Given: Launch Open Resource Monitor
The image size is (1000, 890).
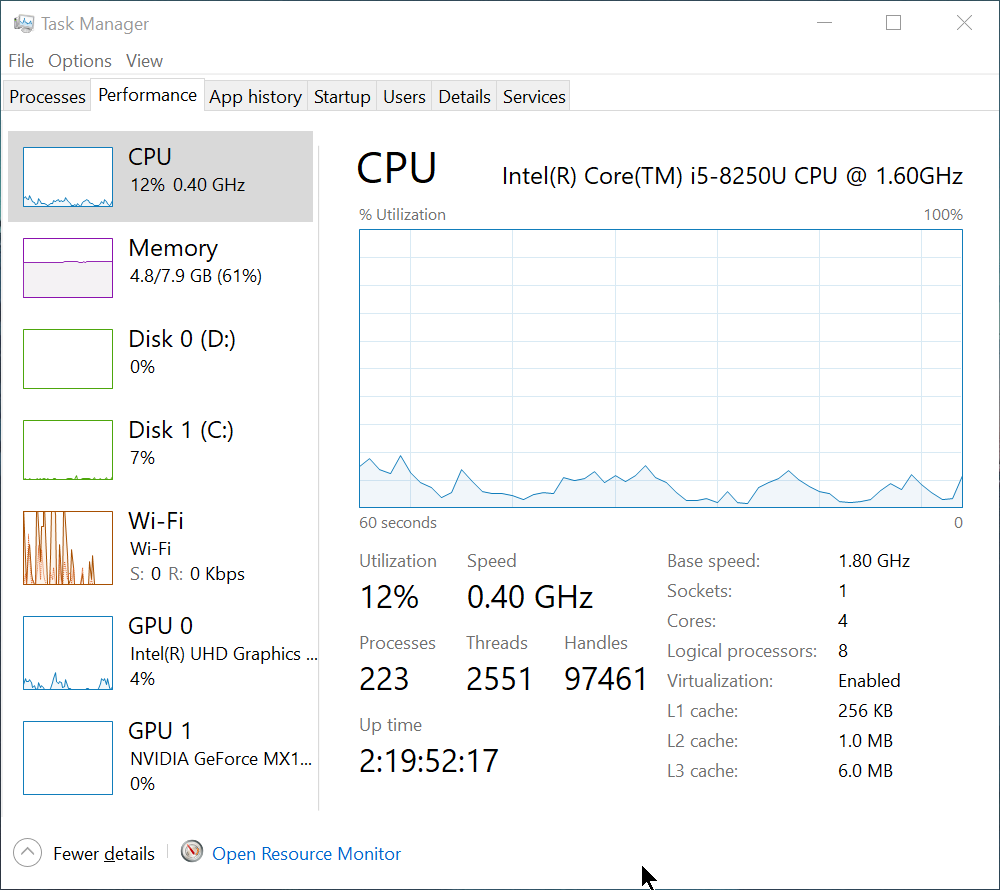Looking at the screenshot, I should [306, 853].
